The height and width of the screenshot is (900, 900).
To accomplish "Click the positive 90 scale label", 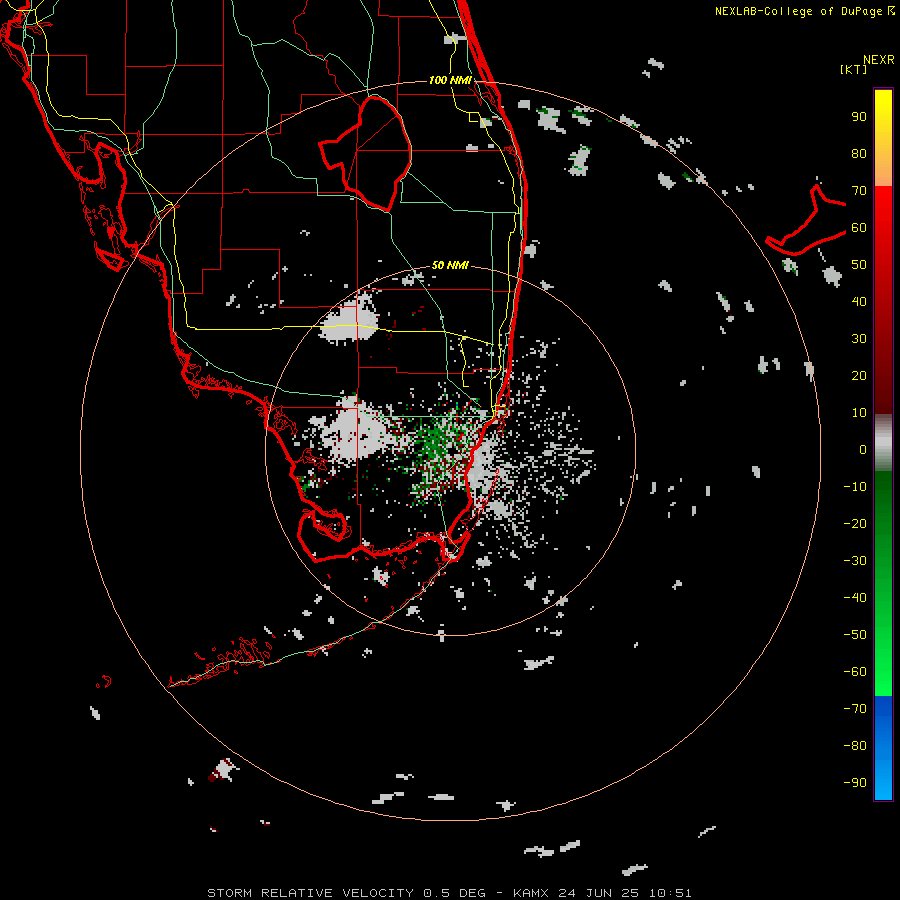I will [x=859, y=117].
